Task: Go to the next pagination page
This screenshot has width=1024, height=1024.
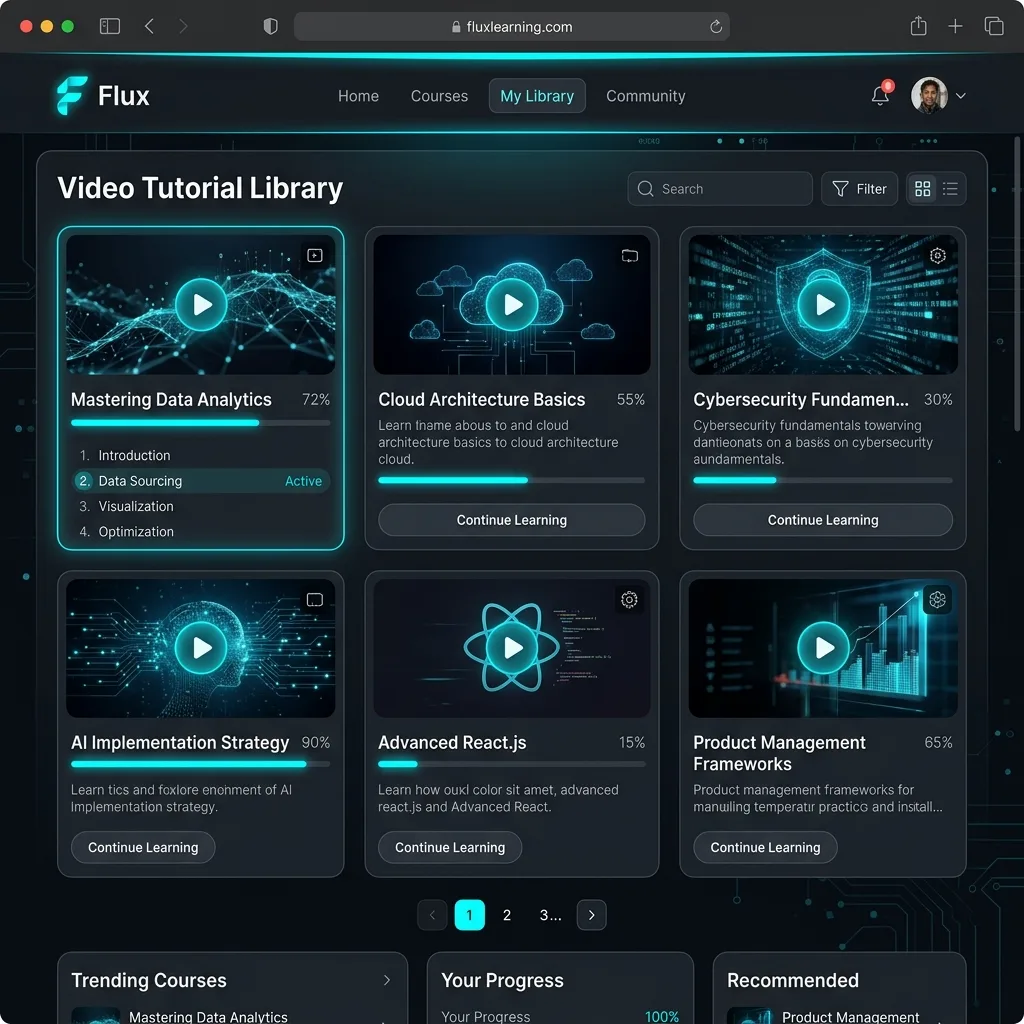Action: pos(592,915)
